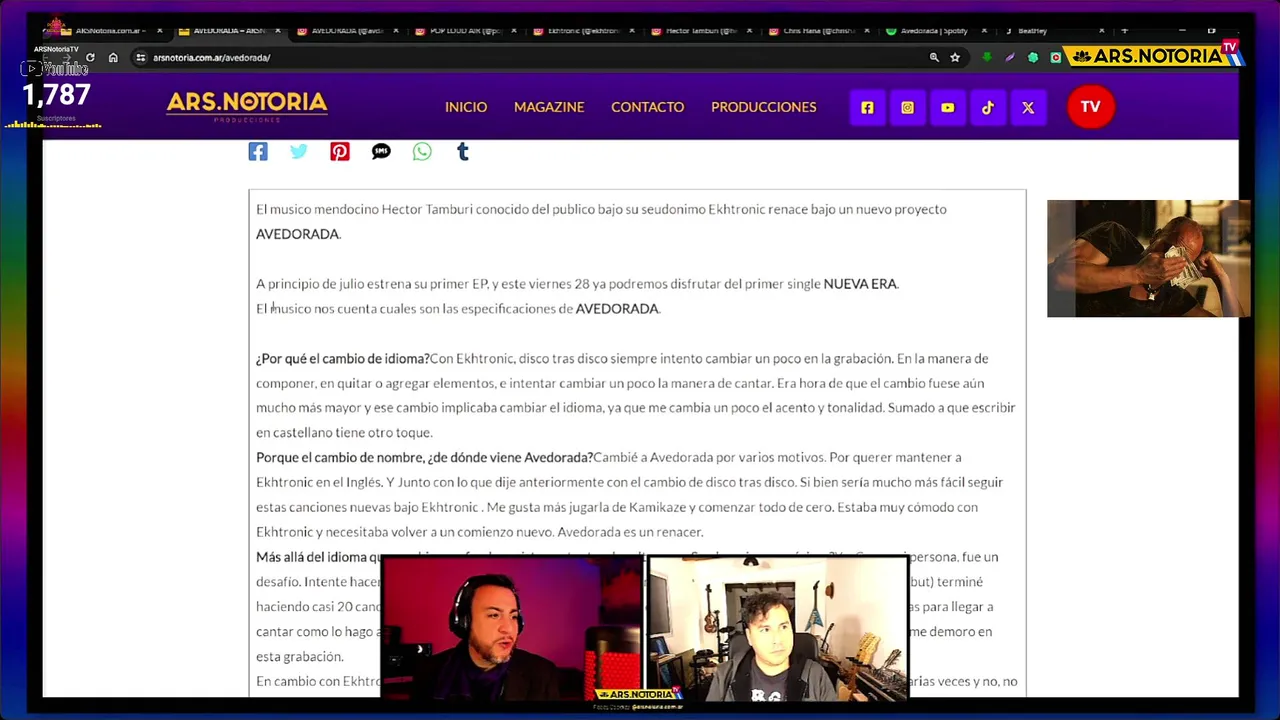Go to the INICIO page
The width and height of the screenshot is (1280, 720).
pos(466,107)
